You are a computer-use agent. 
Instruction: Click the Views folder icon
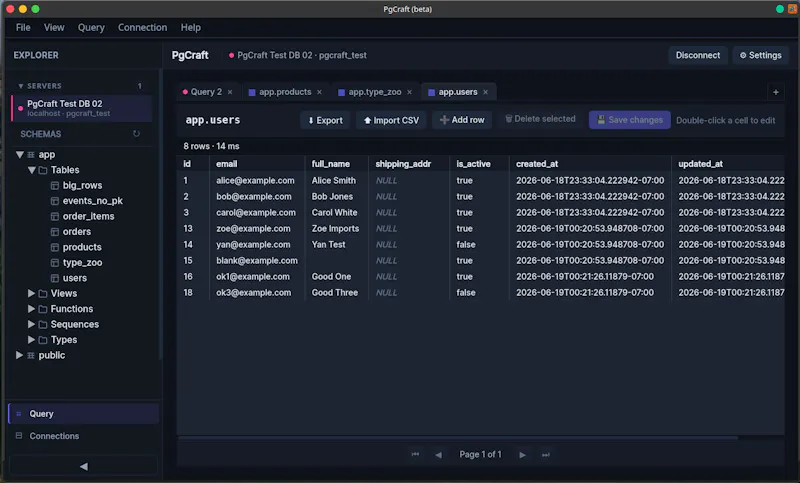[x=43, y=294]
